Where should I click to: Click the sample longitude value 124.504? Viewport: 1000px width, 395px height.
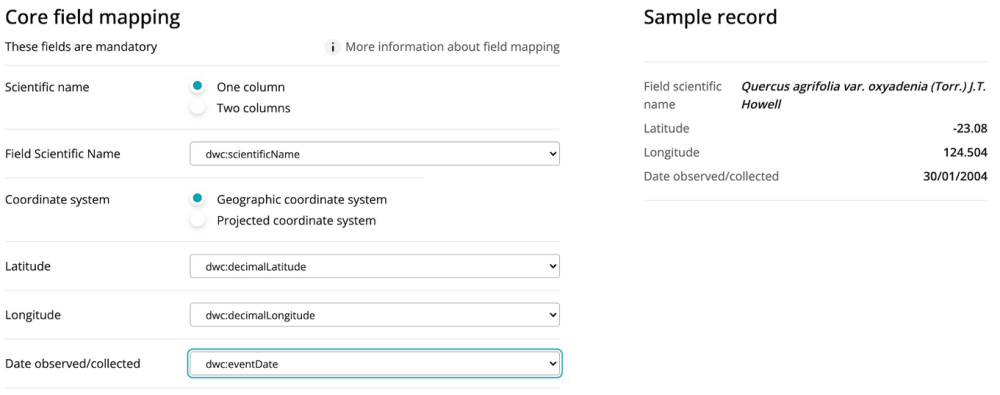[x=966, y=153]
